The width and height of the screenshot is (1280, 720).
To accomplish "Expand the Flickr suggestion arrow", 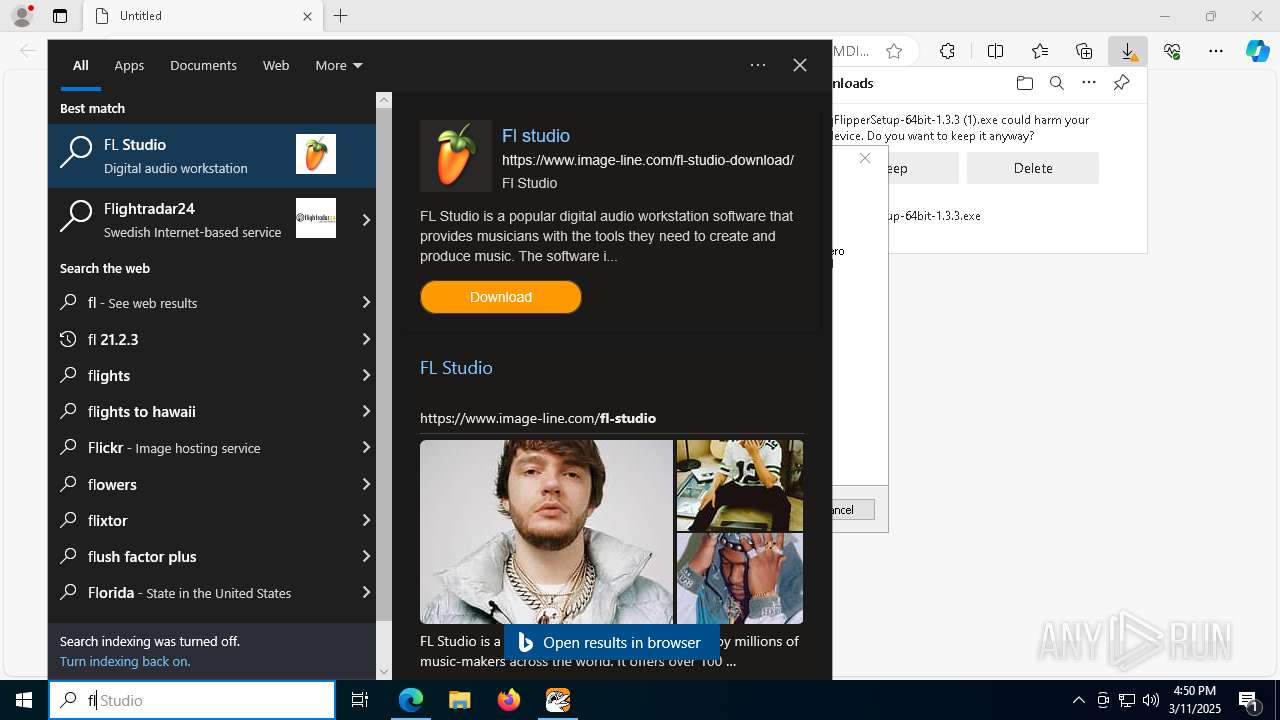I will tap(366, 448).
